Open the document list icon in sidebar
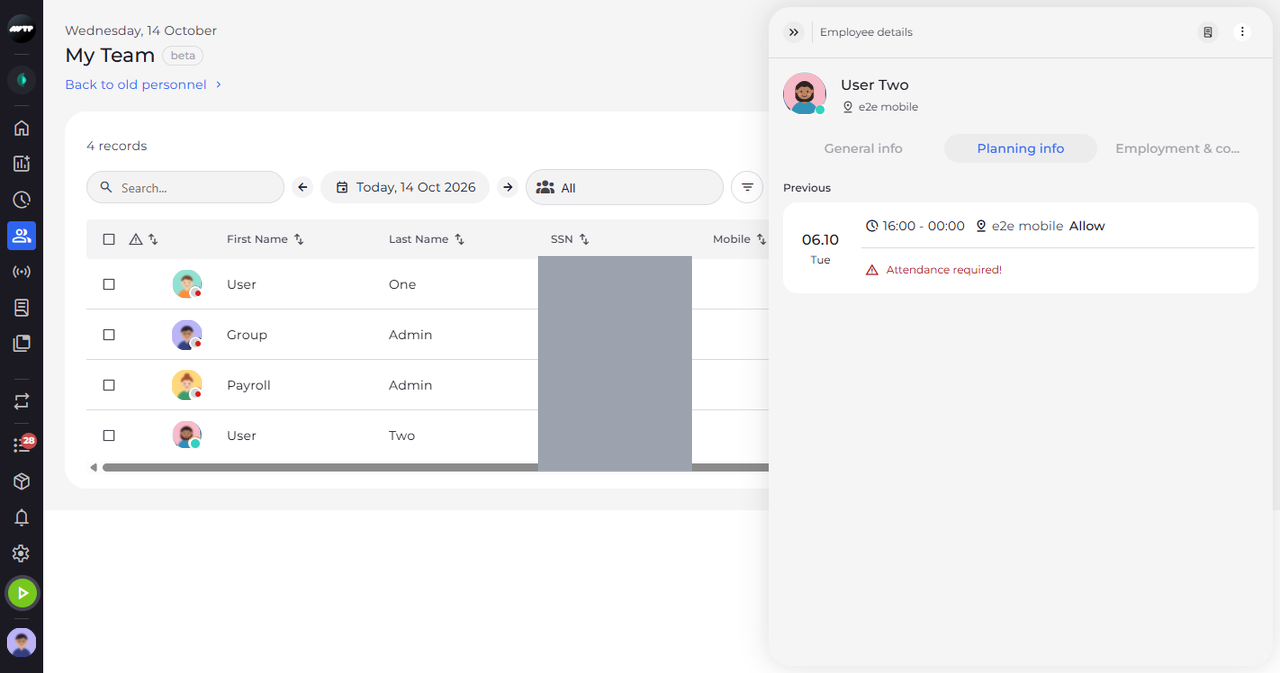The image size is (1280, 673). click(x=21, y=308)
